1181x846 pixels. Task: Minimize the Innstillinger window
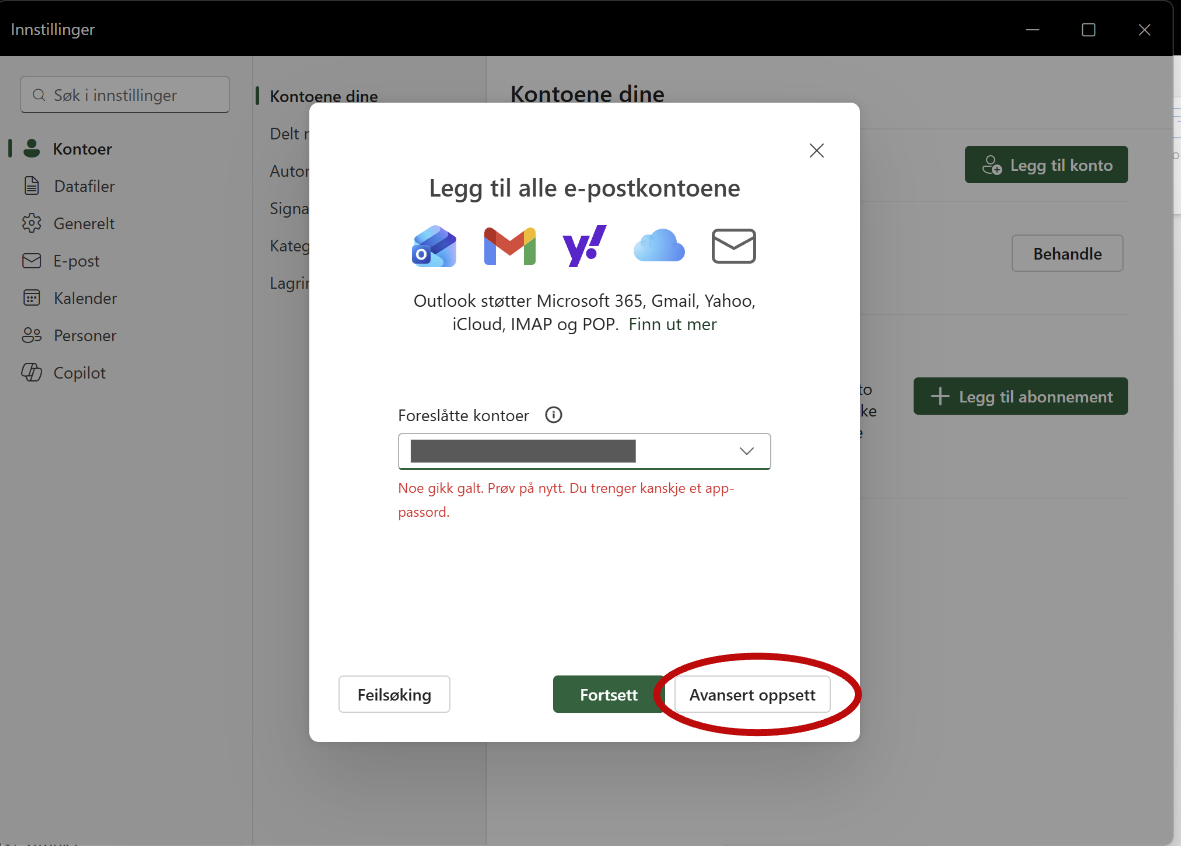[1033, 29]
